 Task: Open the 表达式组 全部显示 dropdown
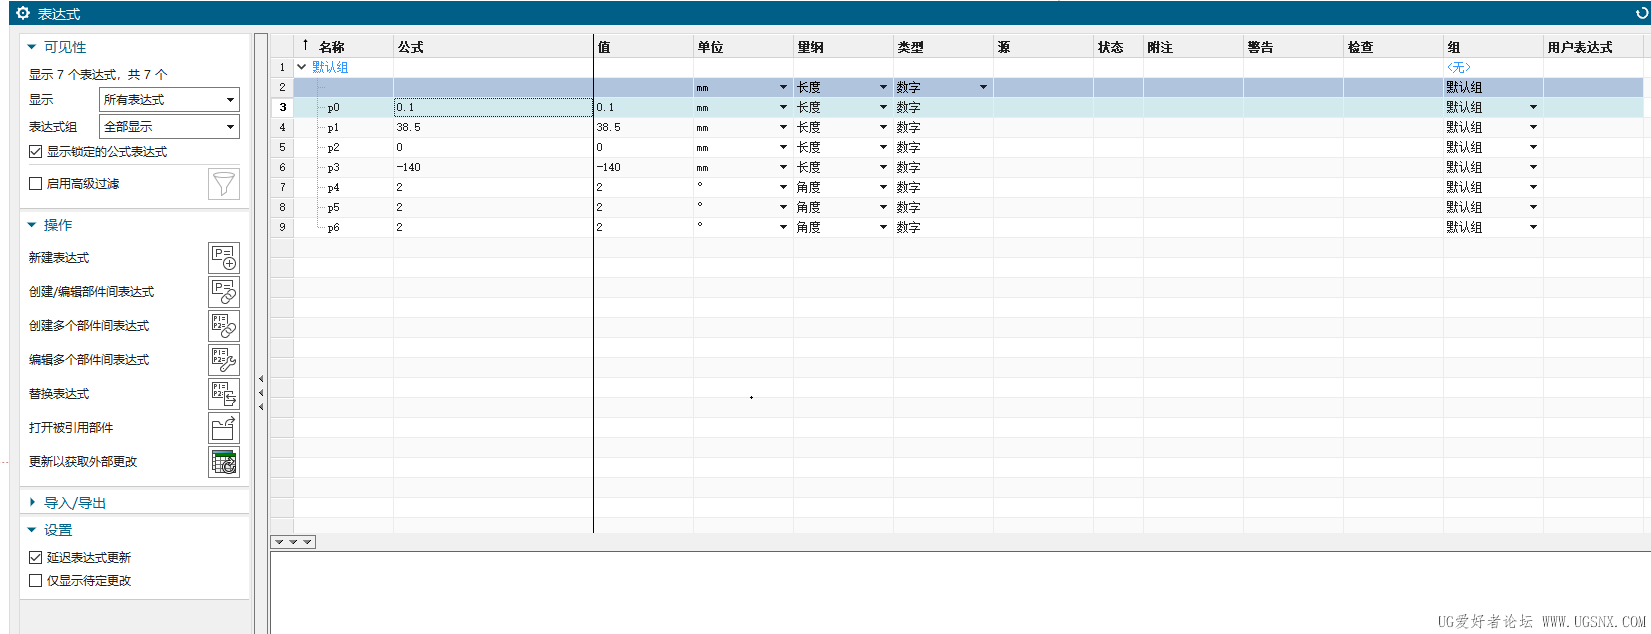point(170,127)
